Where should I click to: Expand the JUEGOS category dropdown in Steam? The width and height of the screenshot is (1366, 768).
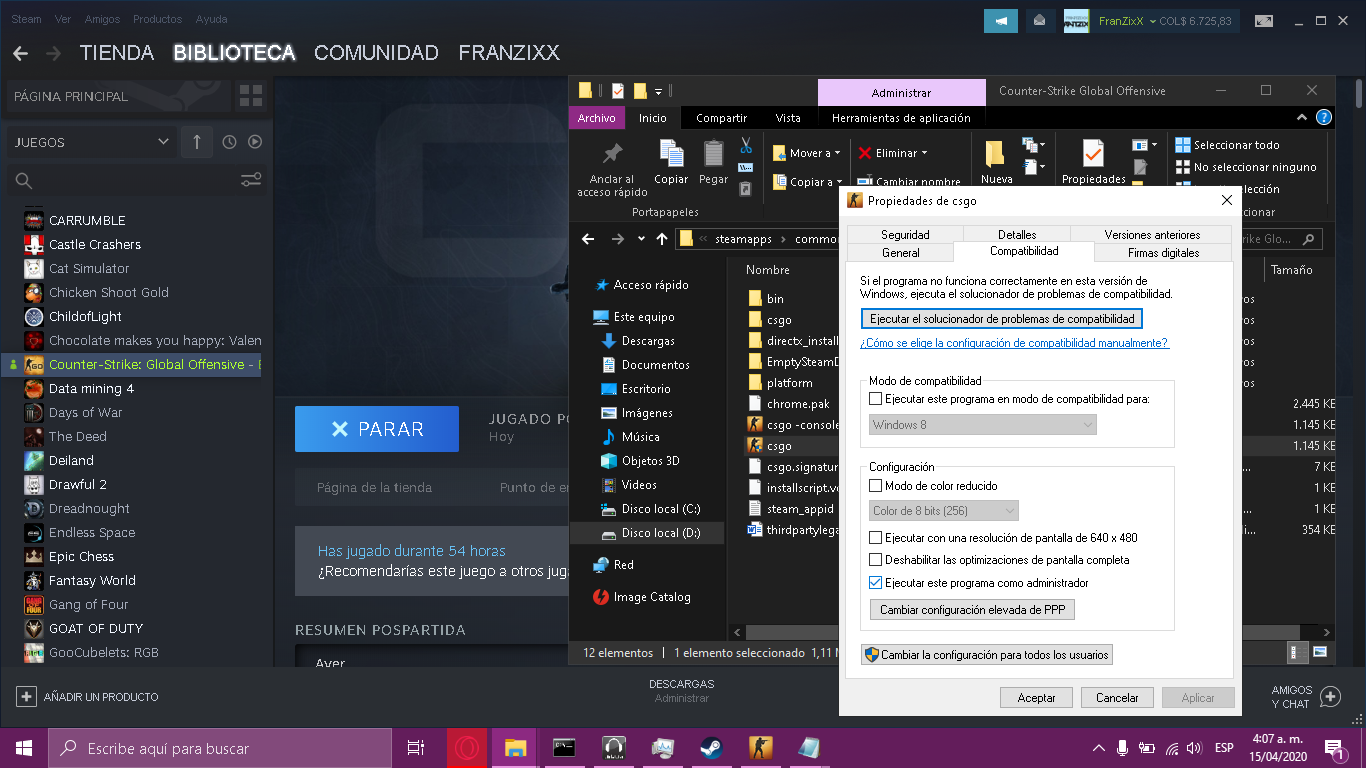coord(164,142)
